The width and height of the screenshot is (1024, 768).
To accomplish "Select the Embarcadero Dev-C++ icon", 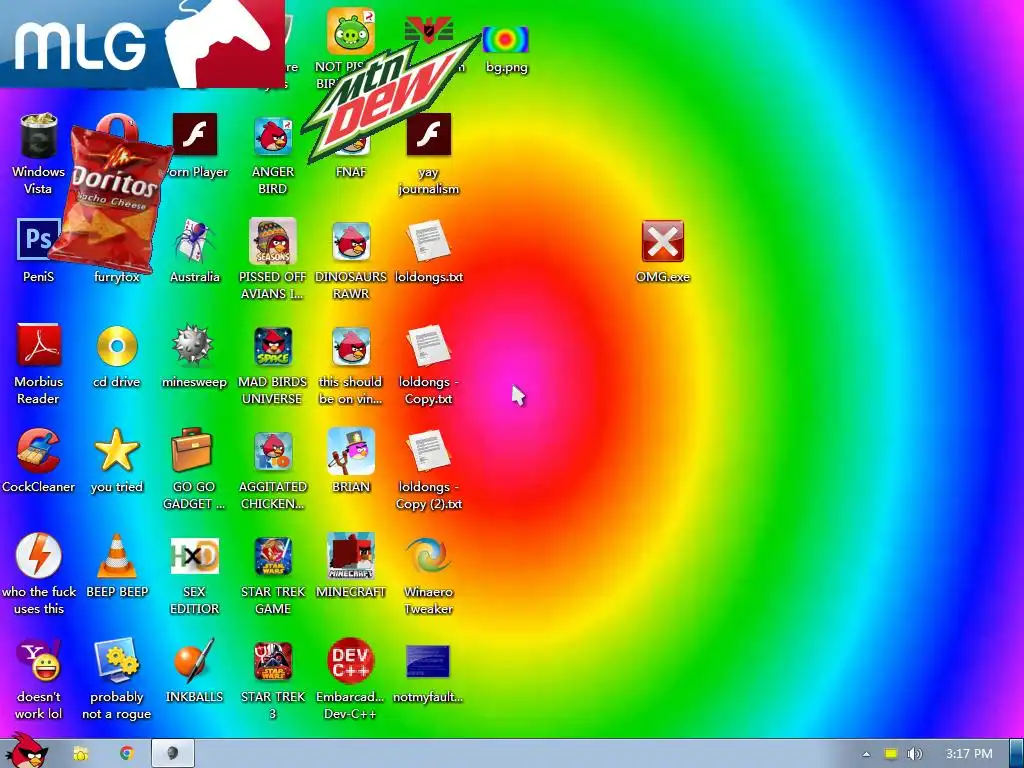I will 351,661.
